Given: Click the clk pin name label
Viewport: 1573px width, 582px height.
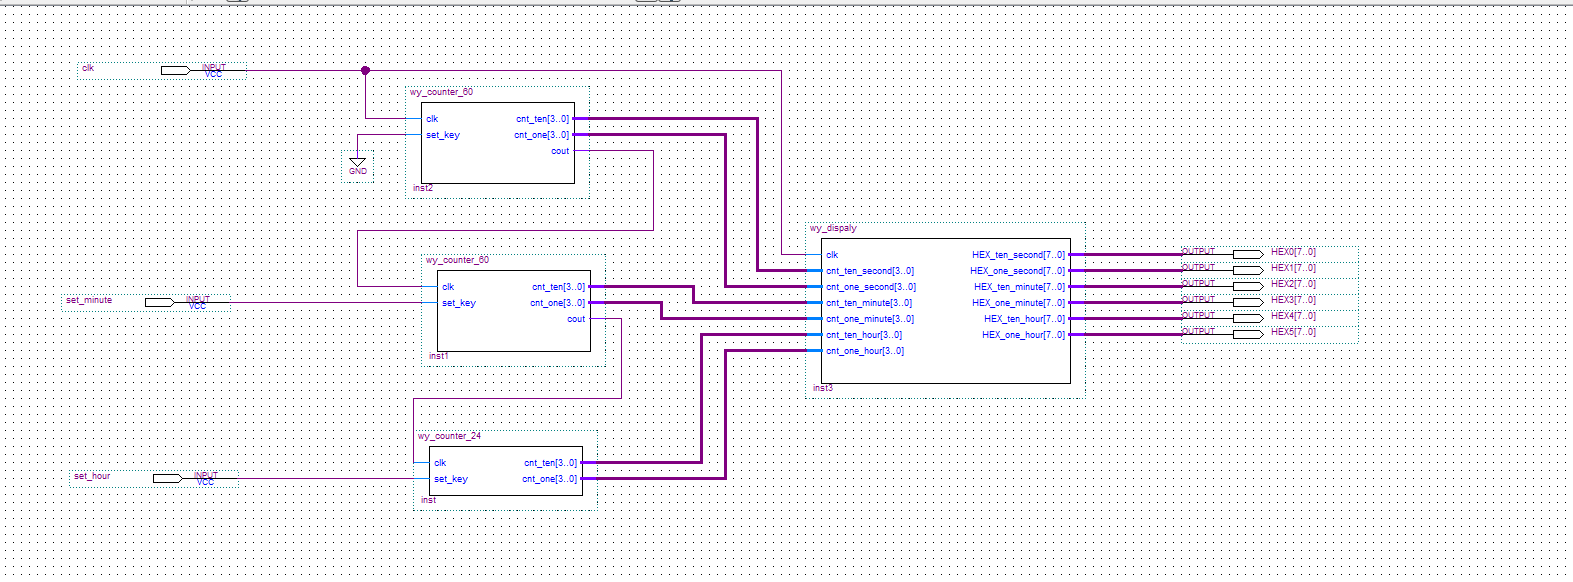Looking at the screenshot, I should coord(88,68).
